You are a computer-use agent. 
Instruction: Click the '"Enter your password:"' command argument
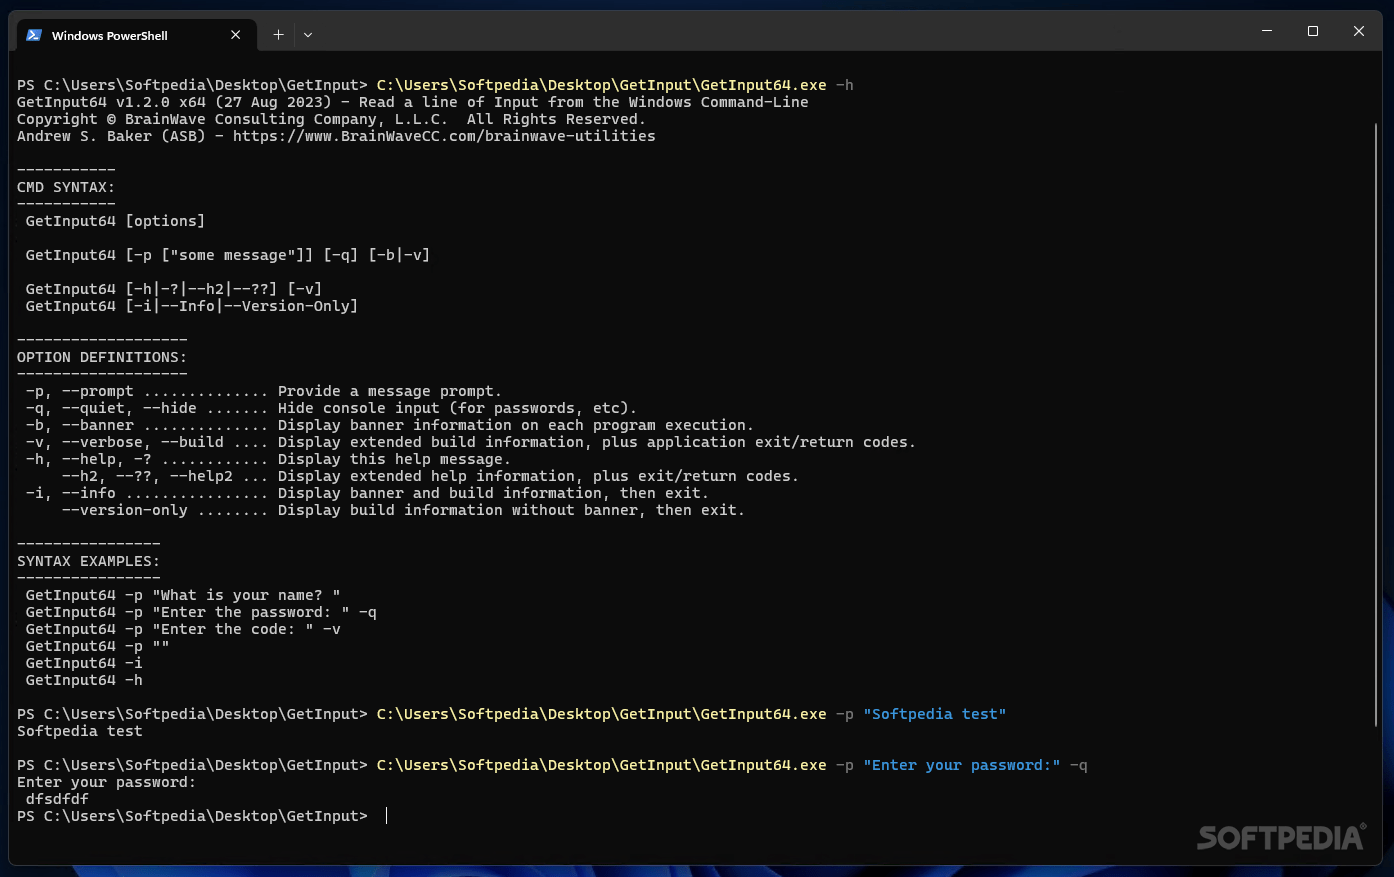click(962, 765)
